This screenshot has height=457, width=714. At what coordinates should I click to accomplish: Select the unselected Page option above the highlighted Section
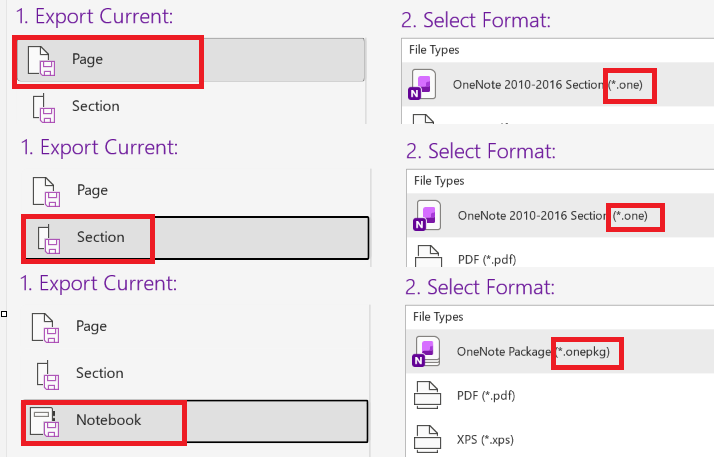pyautogui.click(x=92, y=190)
